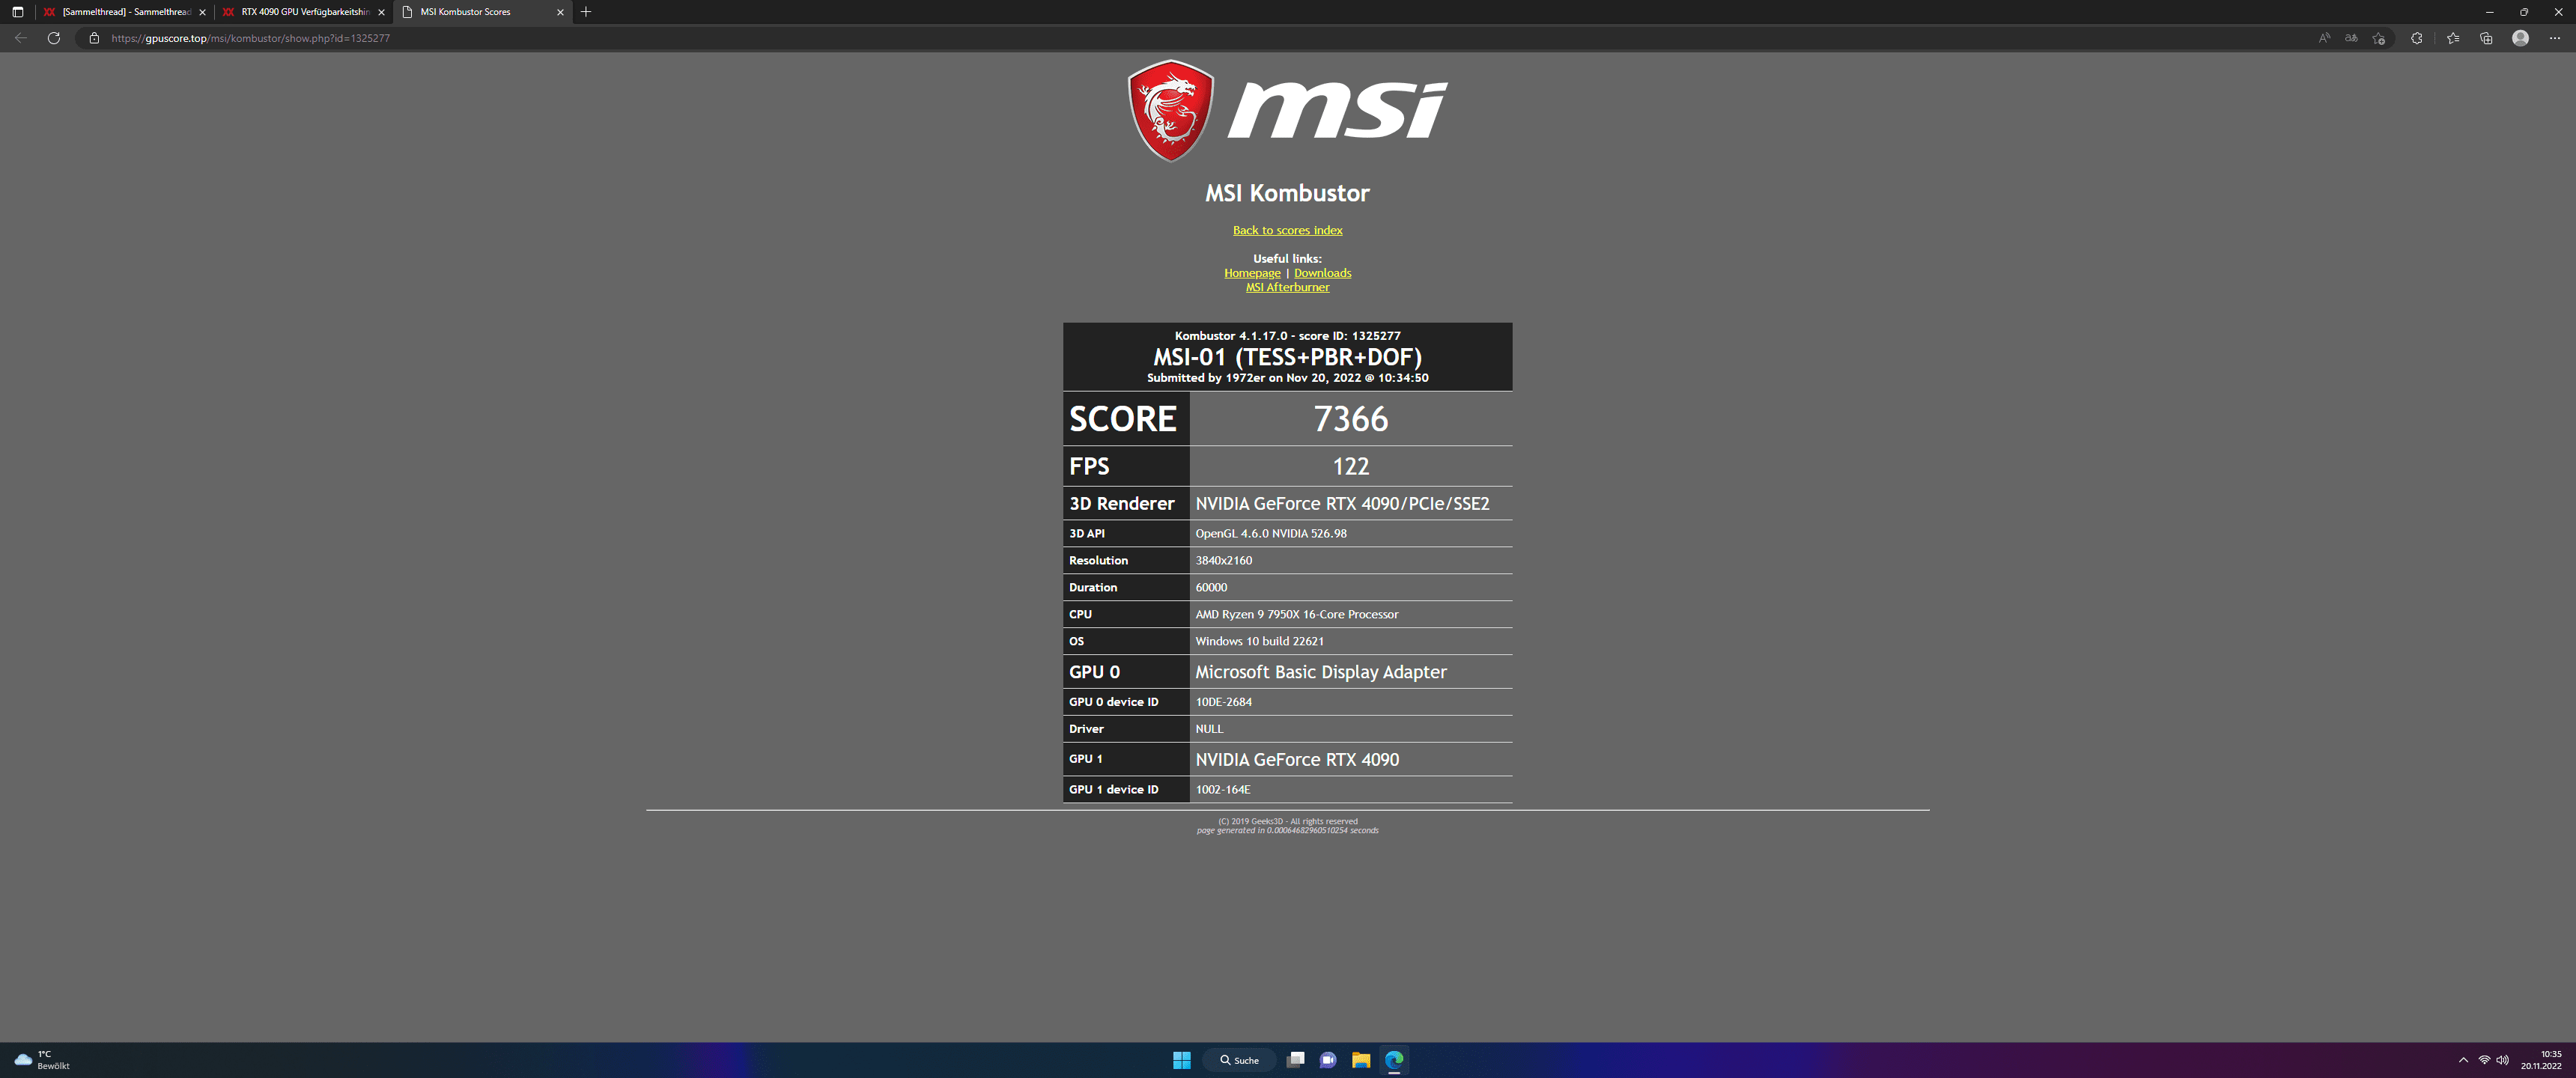Open the clock and date flyout
This screenshot has width=2576, height=1078.
coord(2541,1060)
